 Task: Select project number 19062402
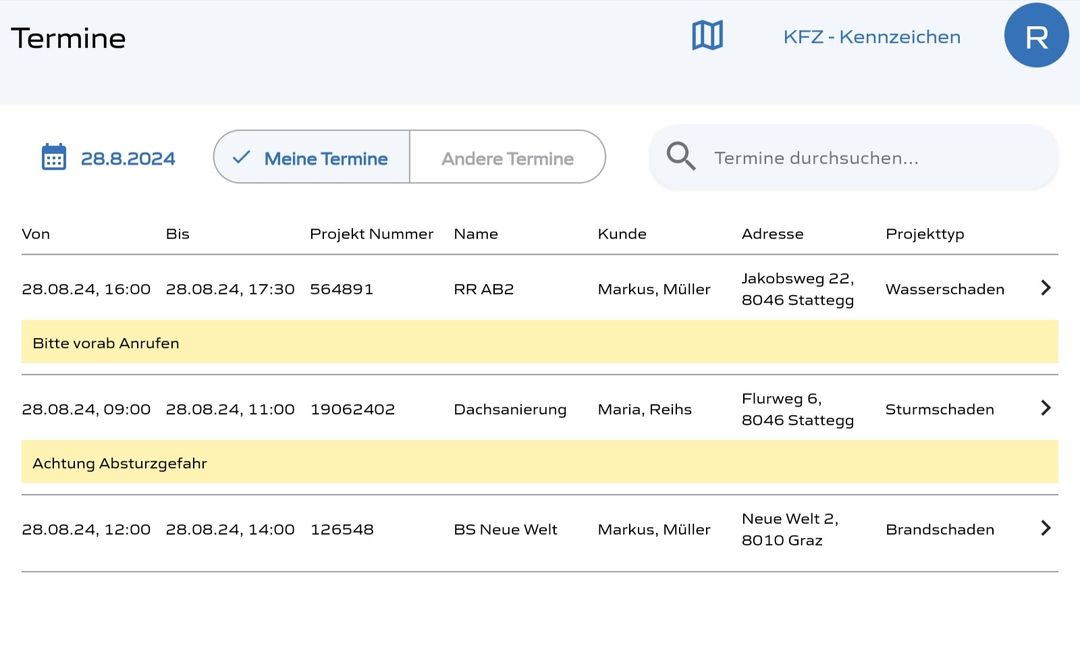[354, 409]
